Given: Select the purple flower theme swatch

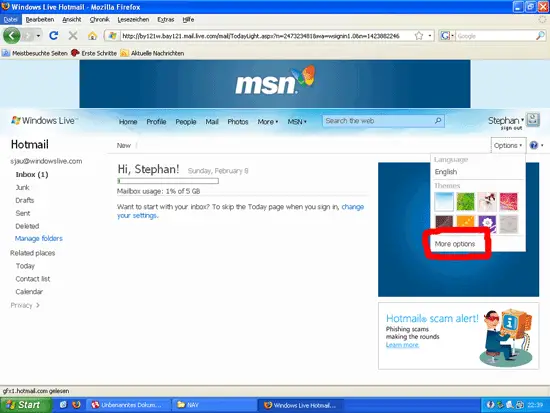Looking at the screenshot, I should [487, 224].
